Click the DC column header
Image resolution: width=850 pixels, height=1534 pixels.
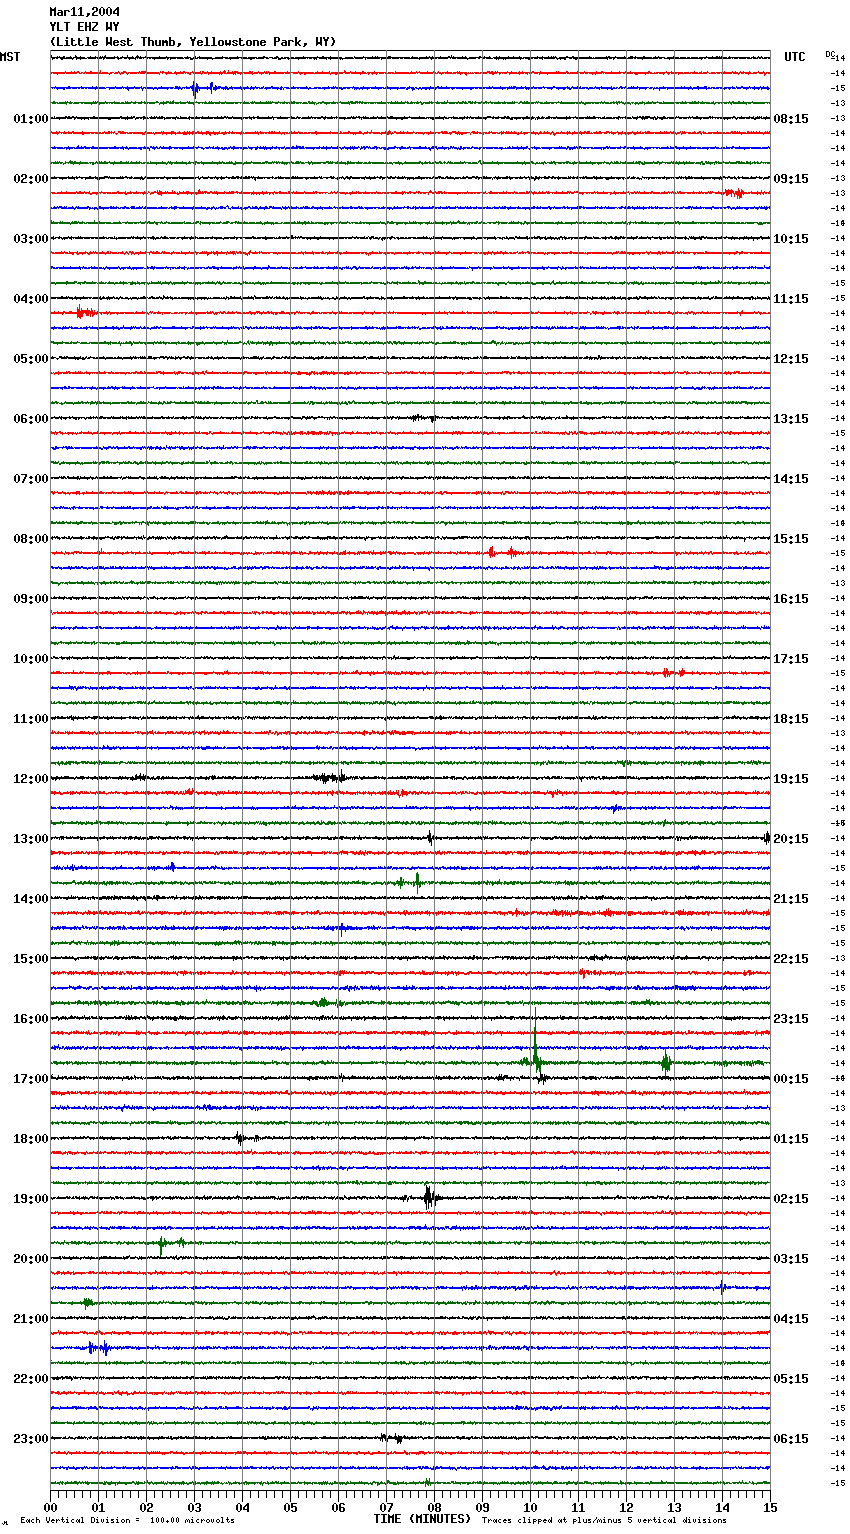[830, 53]
